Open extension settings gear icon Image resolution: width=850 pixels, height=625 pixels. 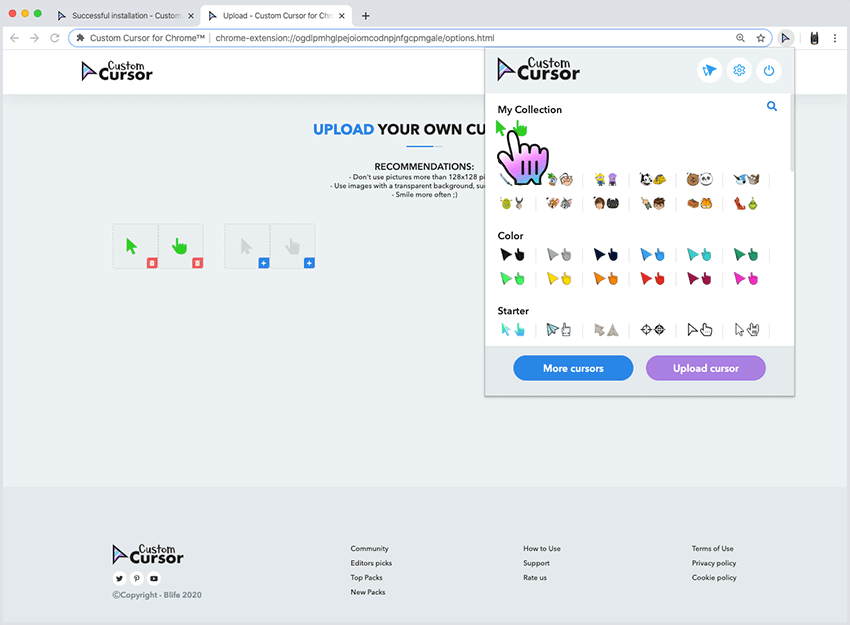739,70
